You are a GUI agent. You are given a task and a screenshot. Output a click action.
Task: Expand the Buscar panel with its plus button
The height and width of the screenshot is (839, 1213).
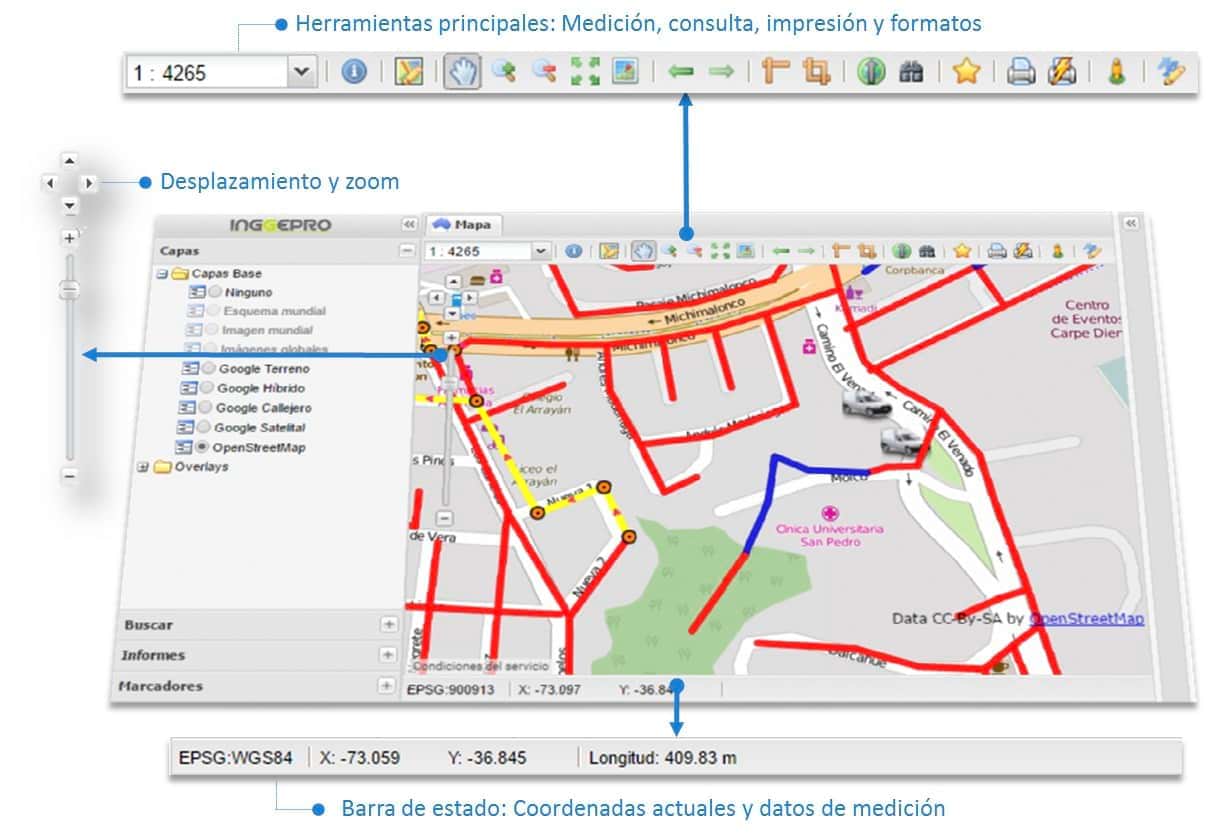388,624
